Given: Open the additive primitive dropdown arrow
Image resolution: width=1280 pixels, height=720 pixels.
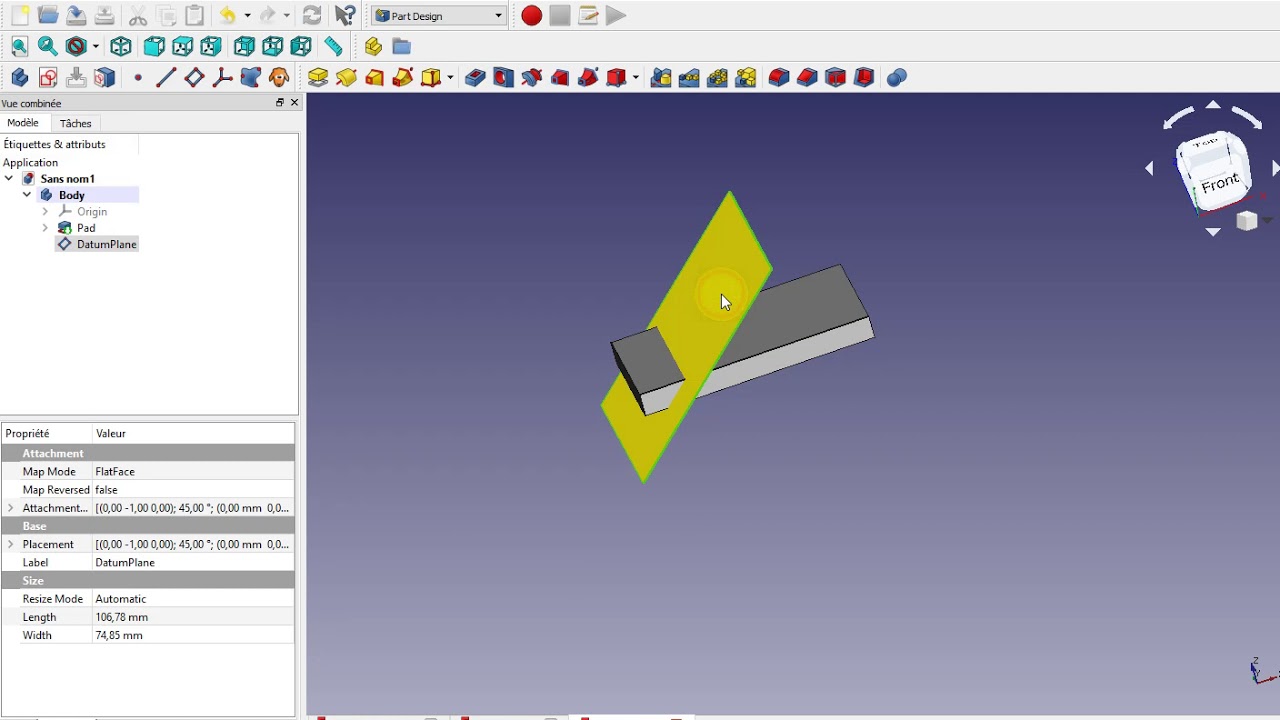Looking at the screenshot, I should [450, 77].
